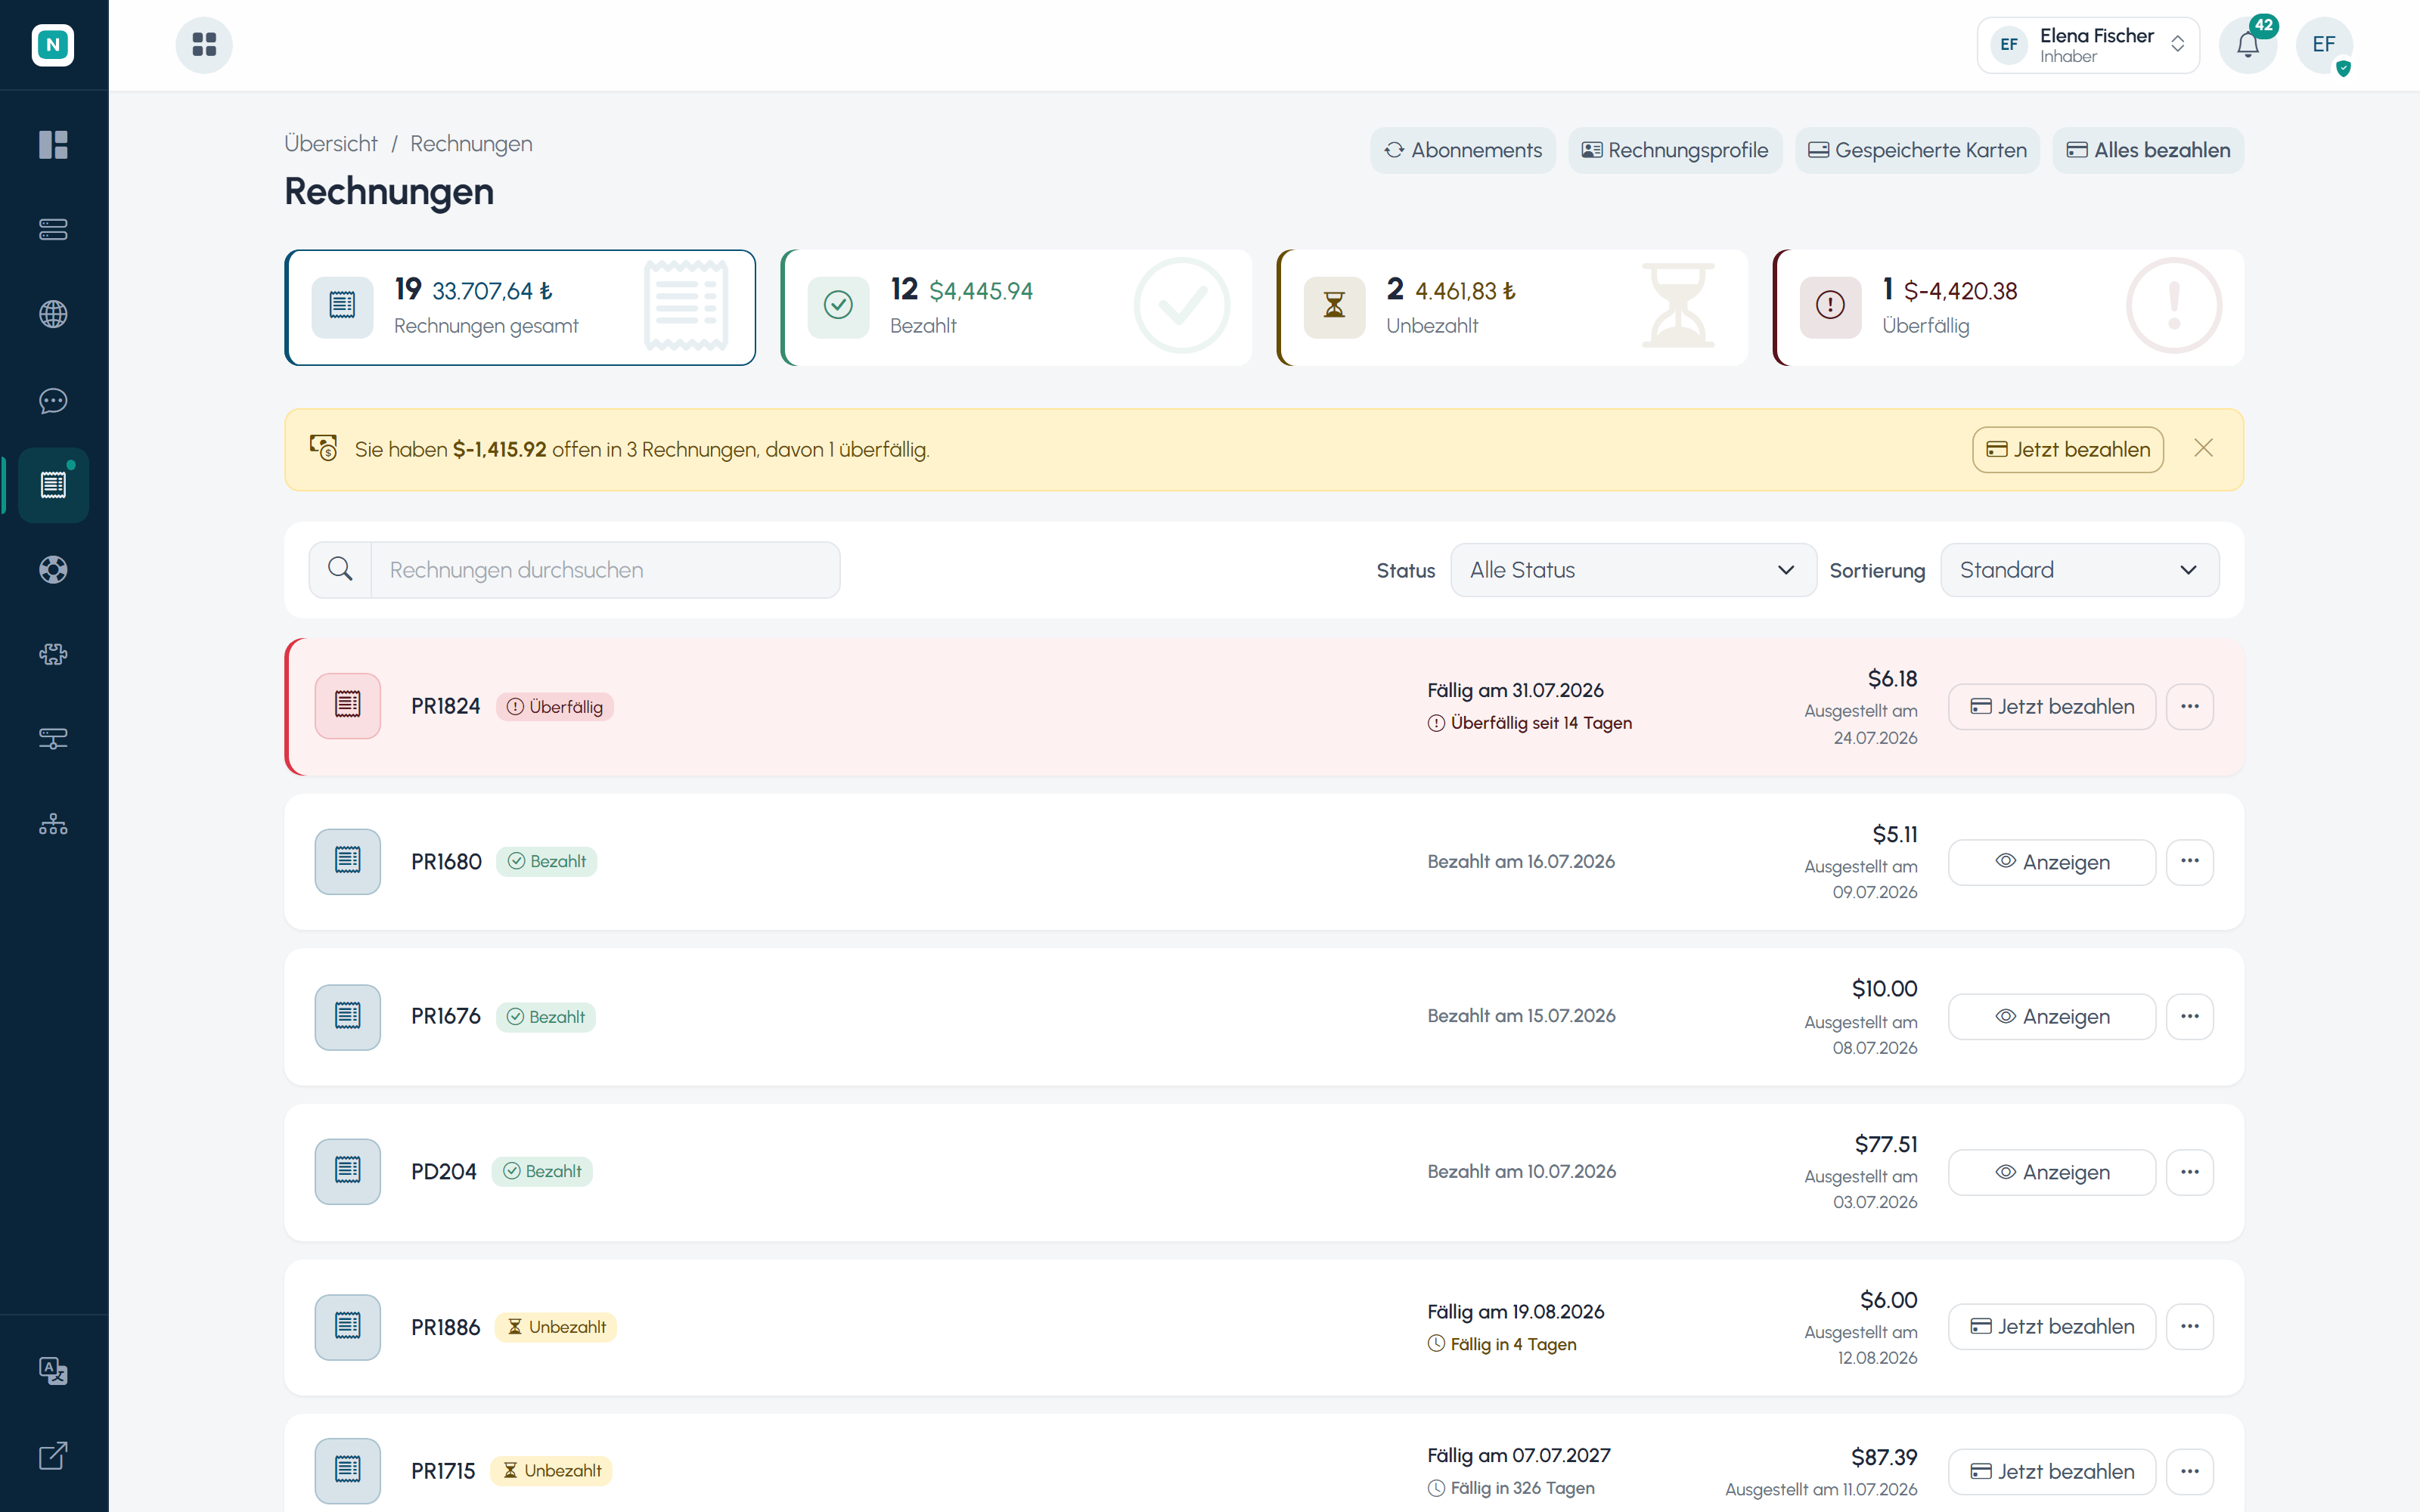
Task: Open the language translation icon
Action: tap(53, 1370)
